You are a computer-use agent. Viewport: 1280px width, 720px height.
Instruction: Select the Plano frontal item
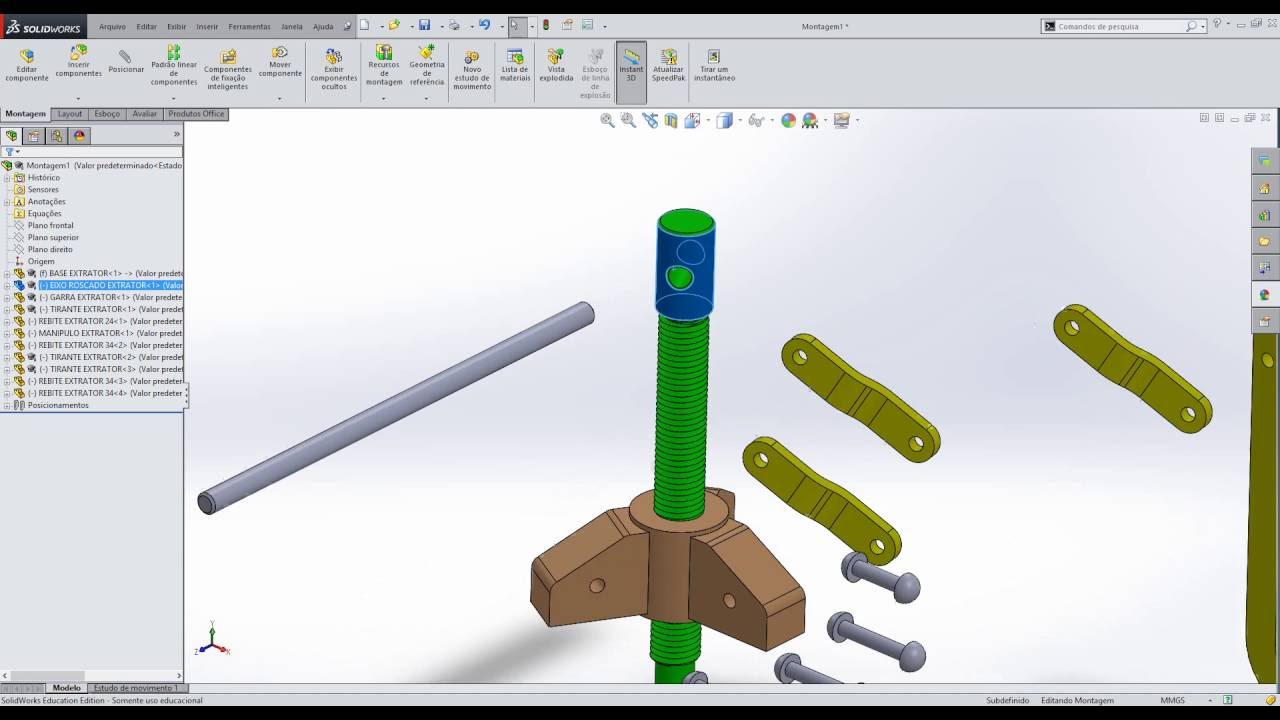[50, 225]
